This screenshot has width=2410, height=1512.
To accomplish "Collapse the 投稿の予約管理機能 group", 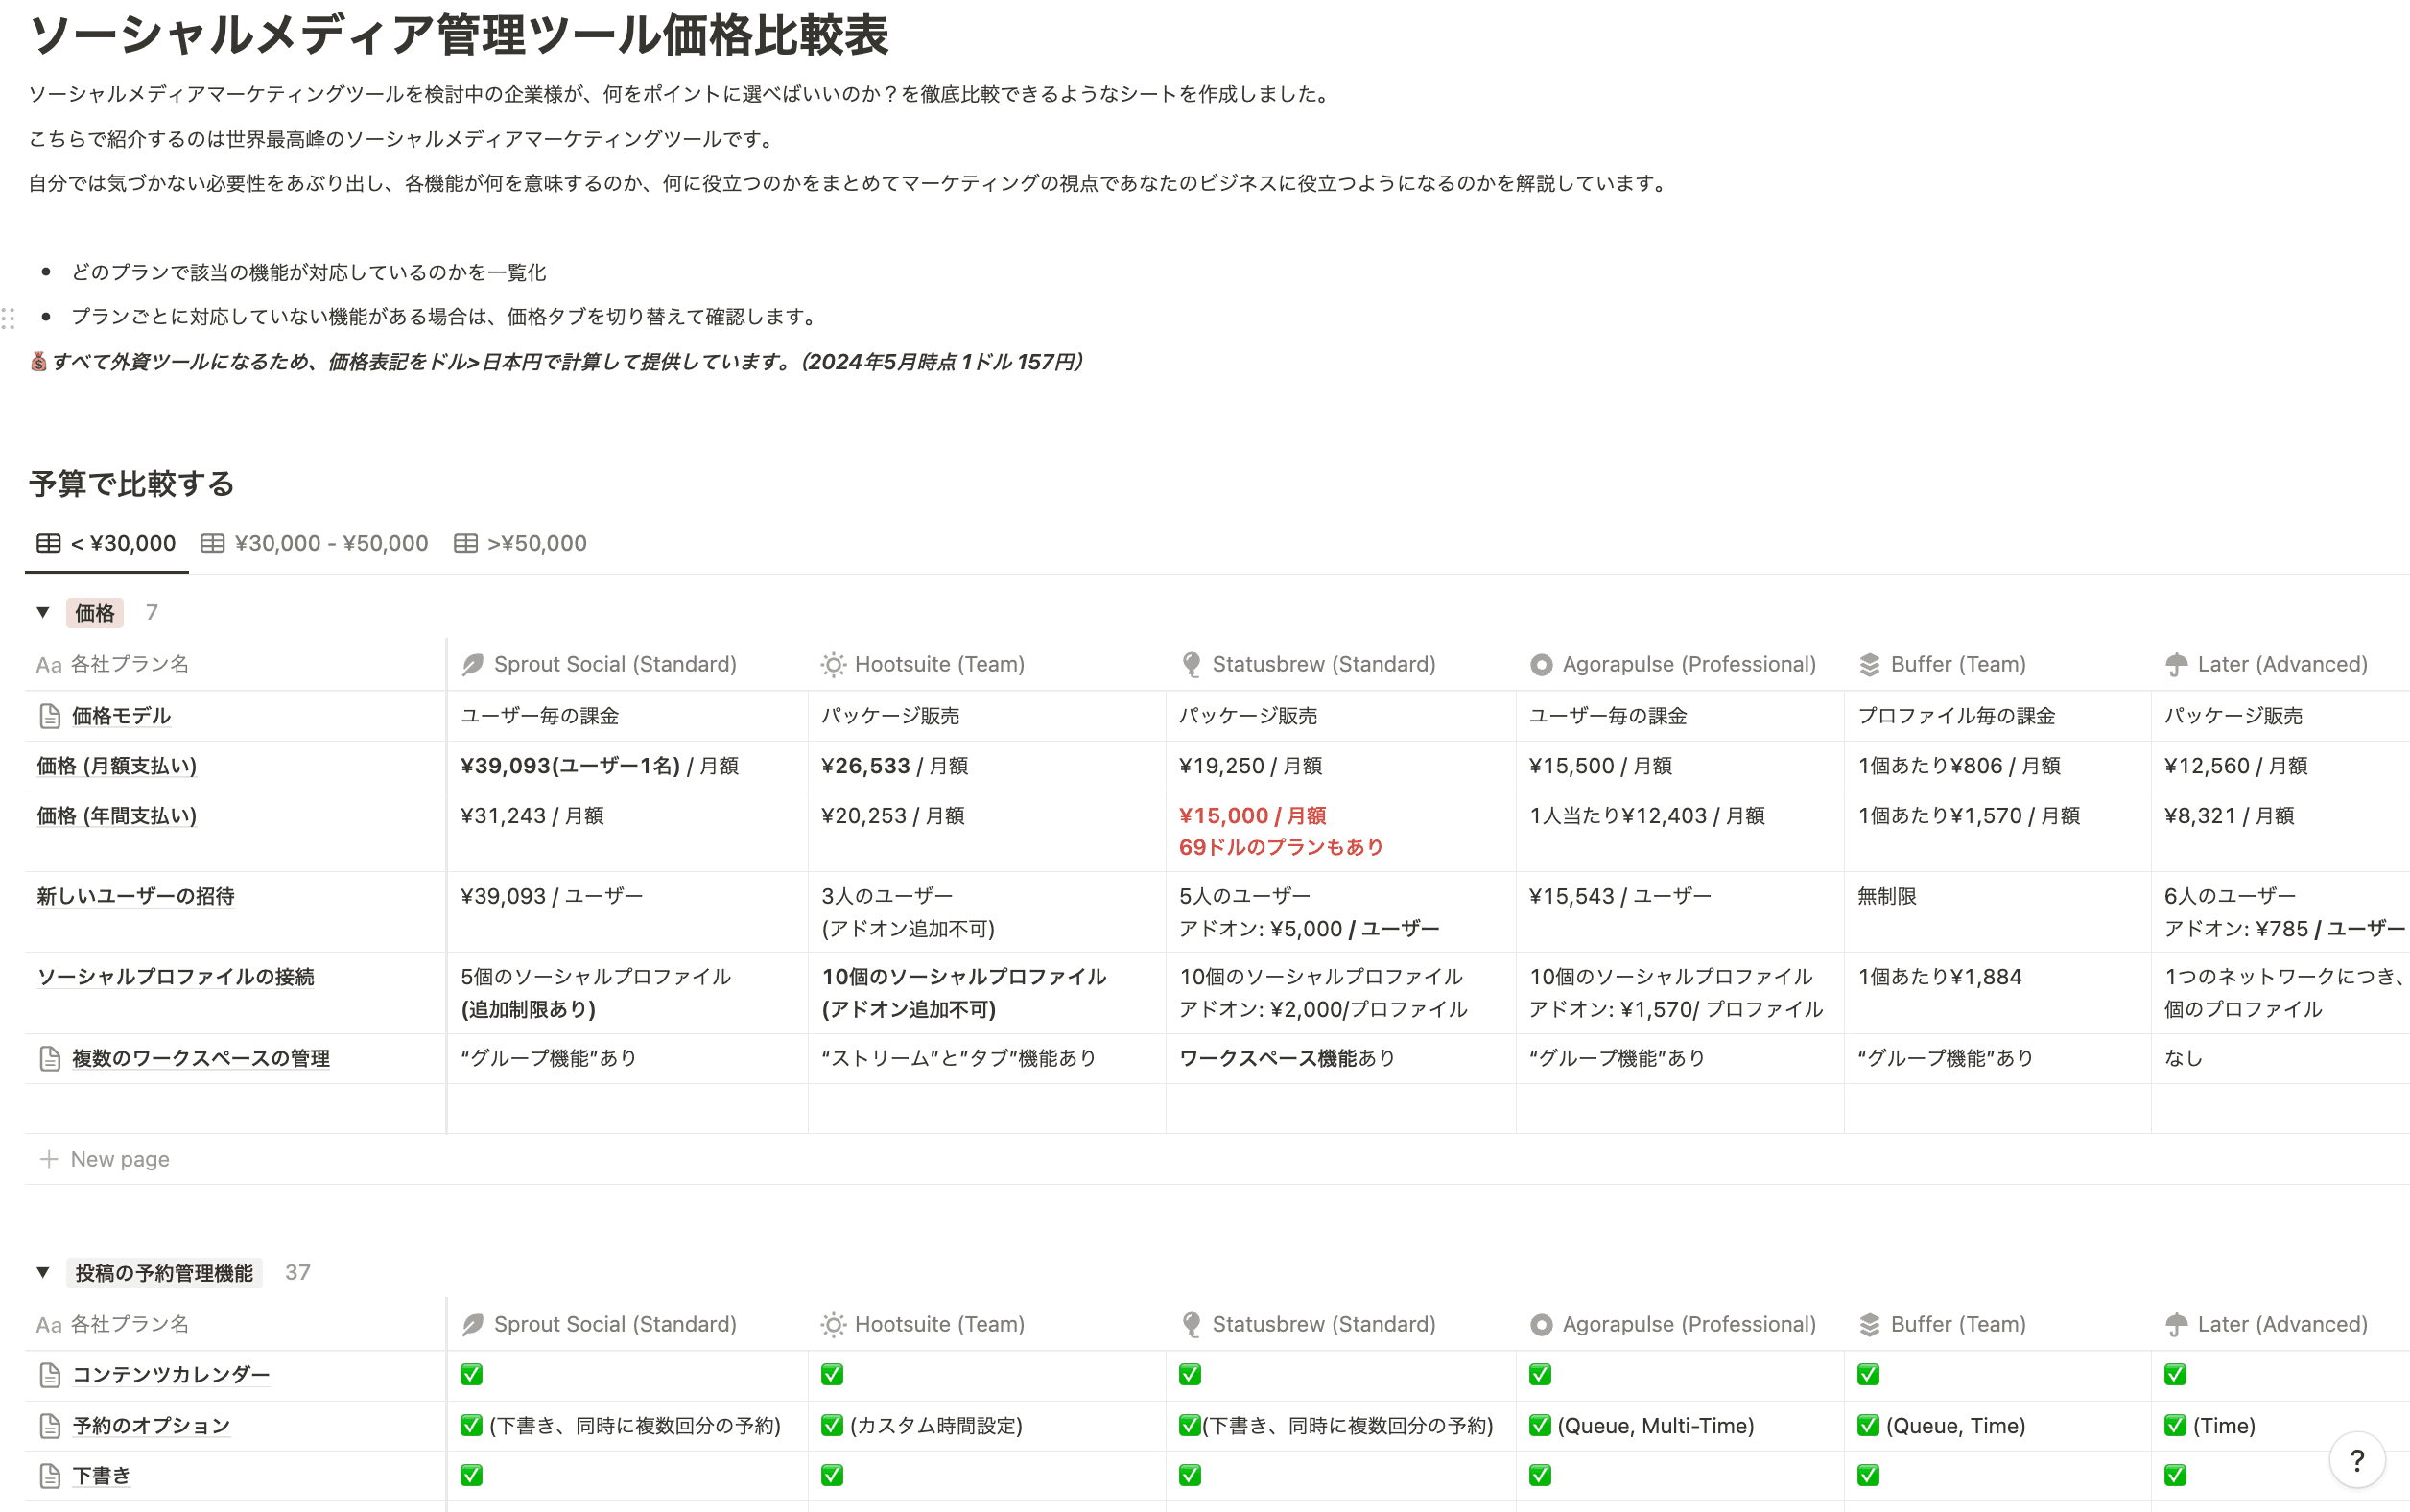I will click(x=43, y=1272).
